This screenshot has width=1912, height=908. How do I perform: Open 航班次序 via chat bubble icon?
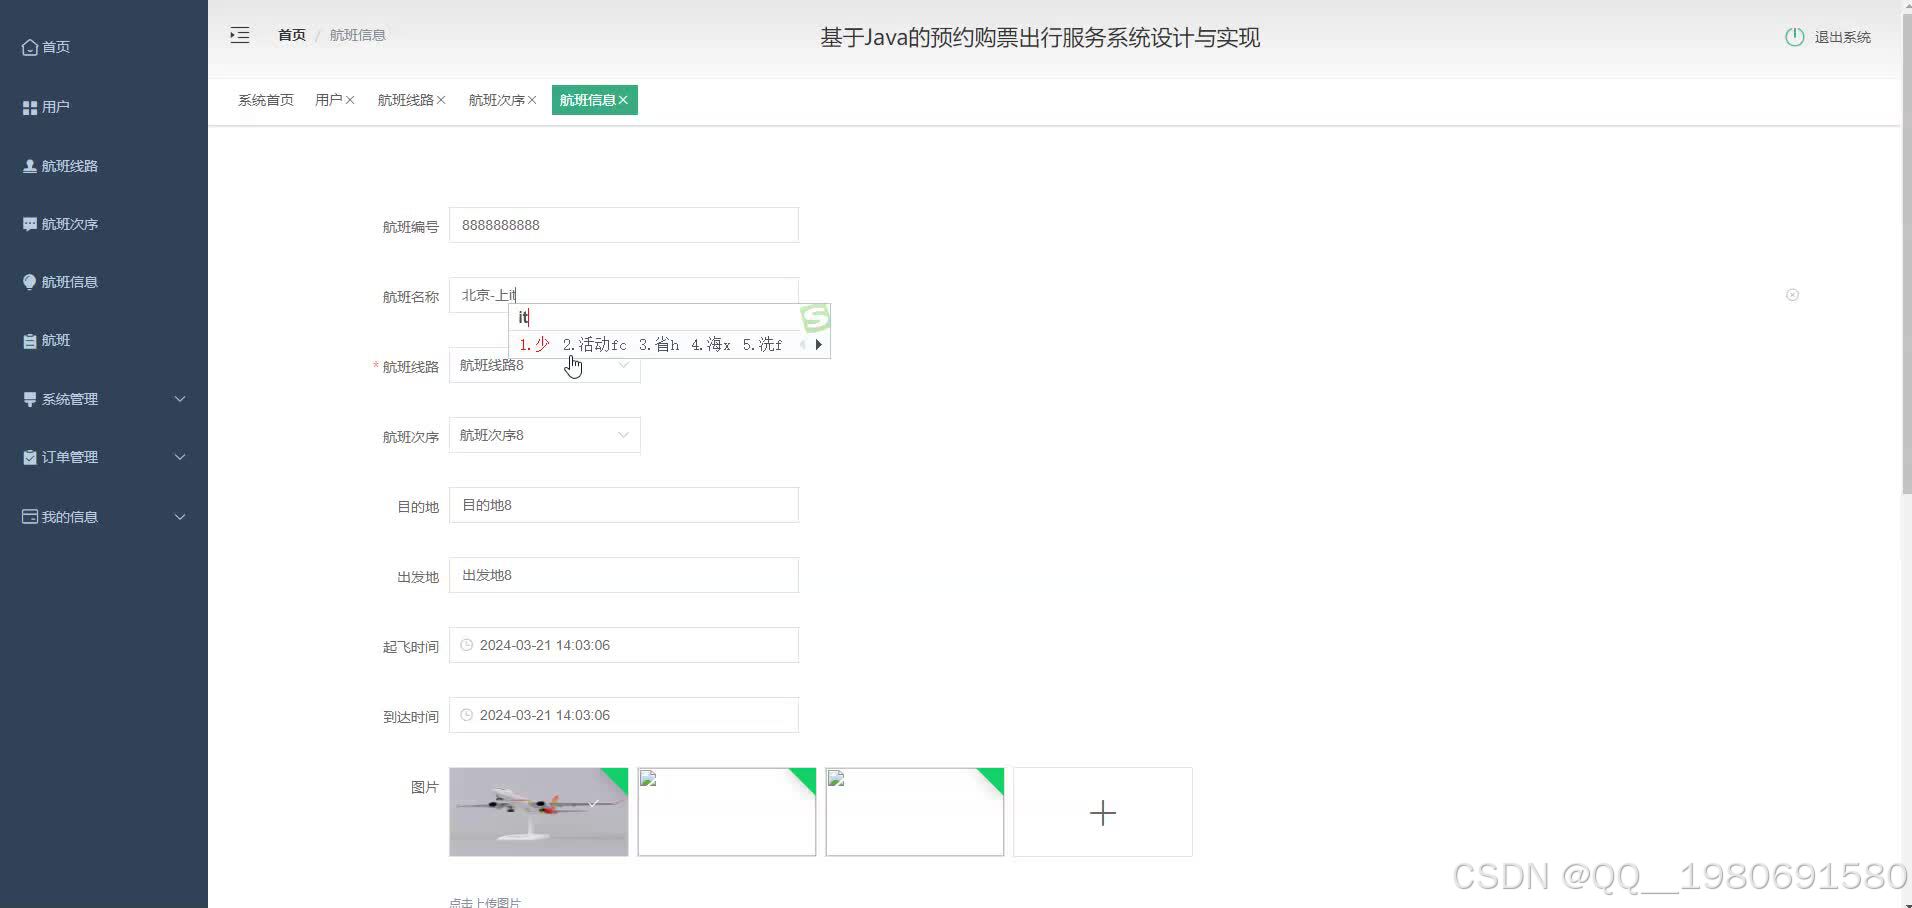29,223
